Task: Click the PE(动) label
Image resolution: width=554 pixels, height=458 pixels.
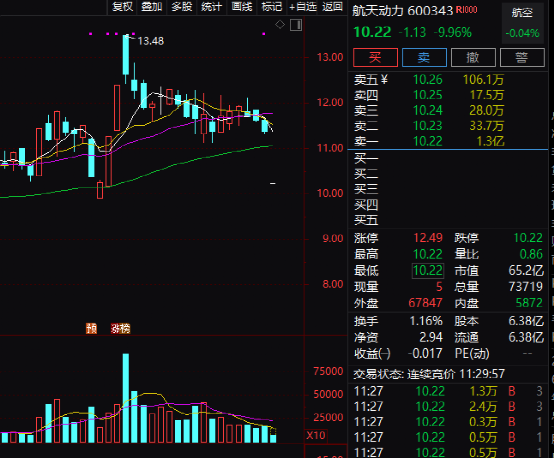Action: click(x=472, y=353)
